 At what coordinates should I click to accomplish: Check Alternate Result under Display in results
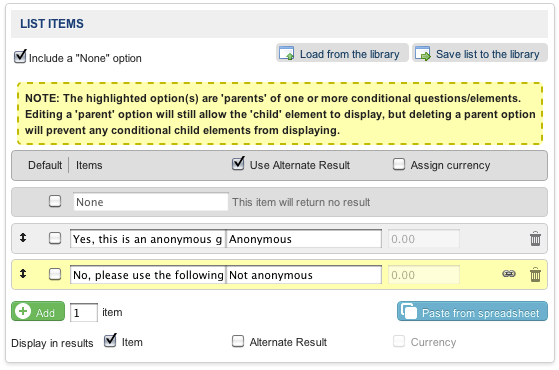238,341
